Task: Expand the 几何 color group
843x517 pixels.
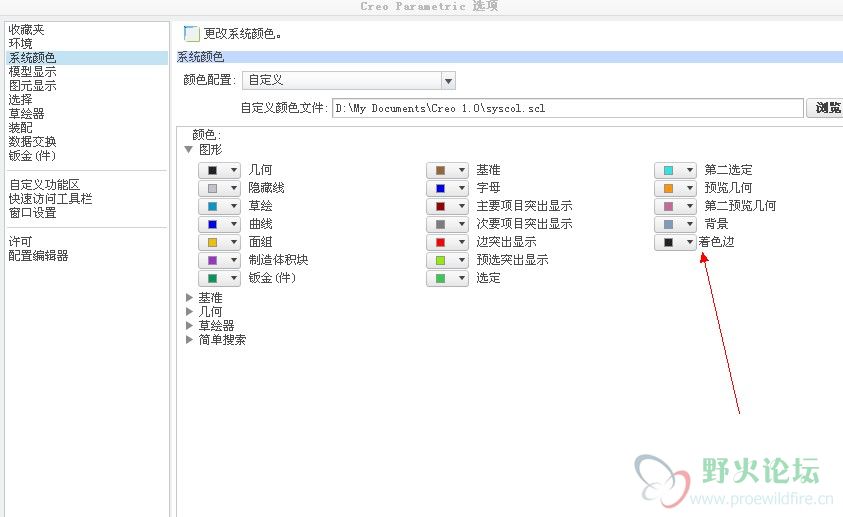Action: [x=189, y=311]
